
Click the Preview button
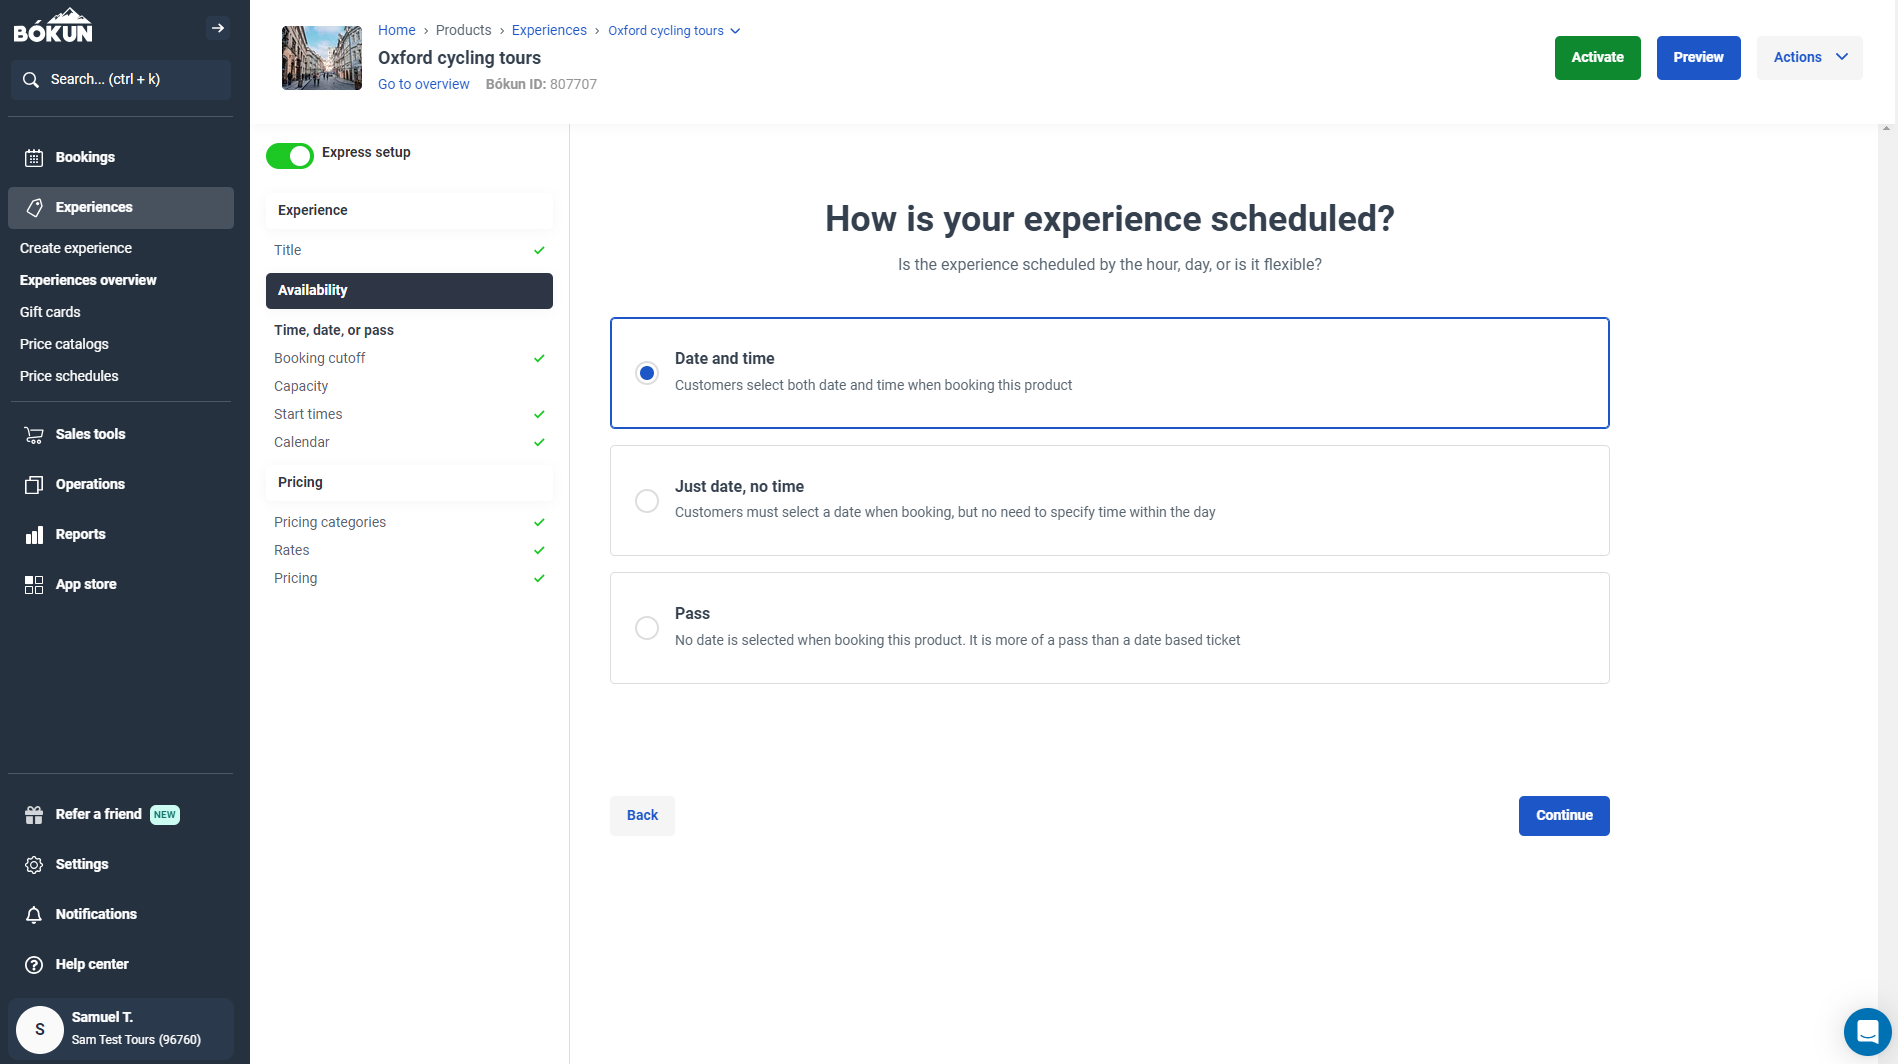pyautogui.click(x=1698, y=58)
